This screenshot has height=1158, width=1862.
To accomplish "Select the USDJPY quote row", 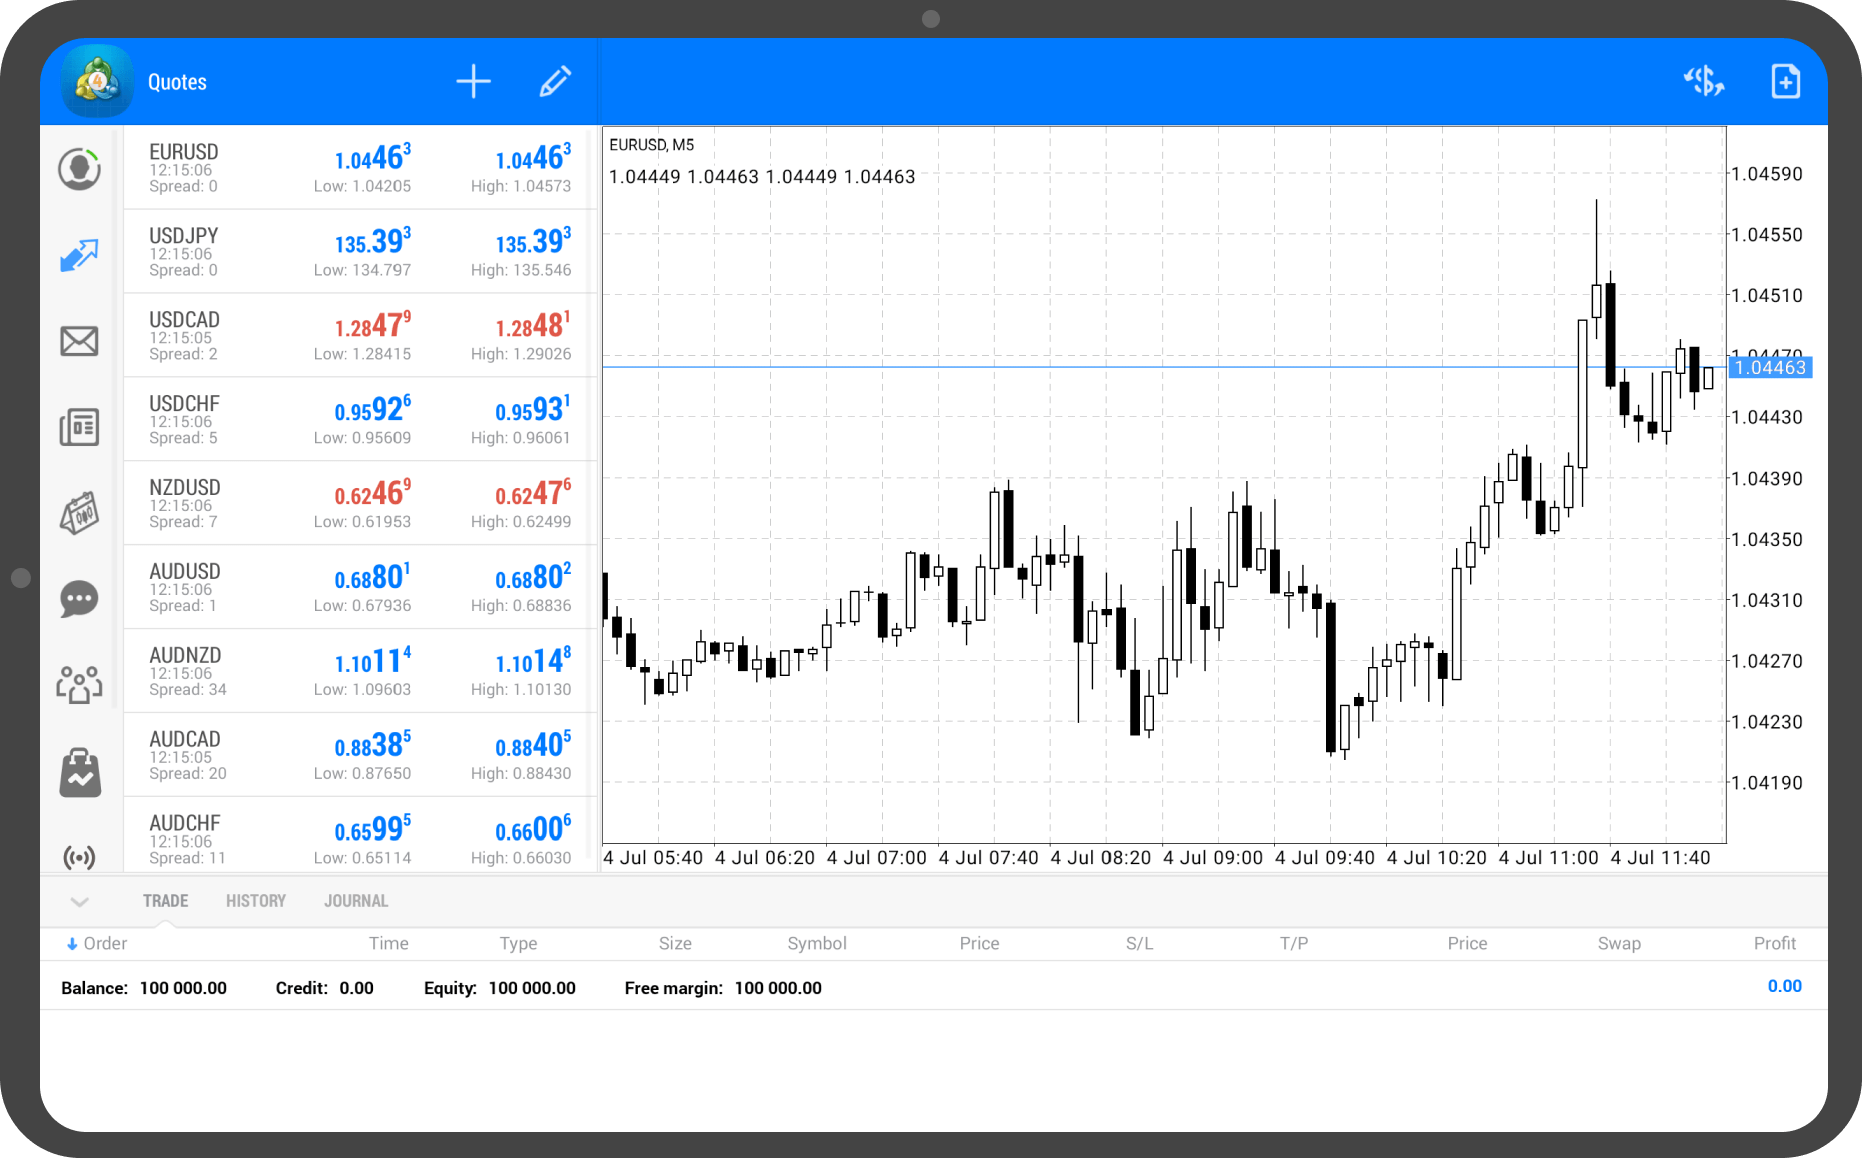I will click(x=360, y=252).
